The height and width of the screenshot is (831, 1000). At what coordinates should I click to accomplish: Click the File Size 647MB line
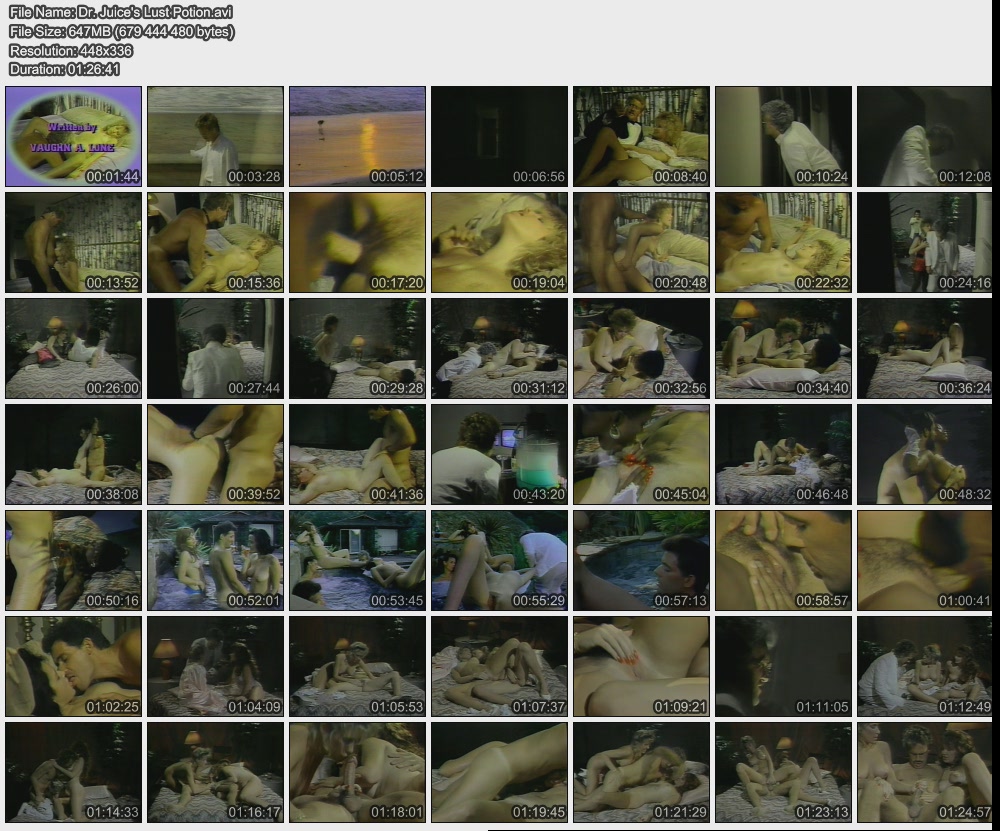point(121,31)
